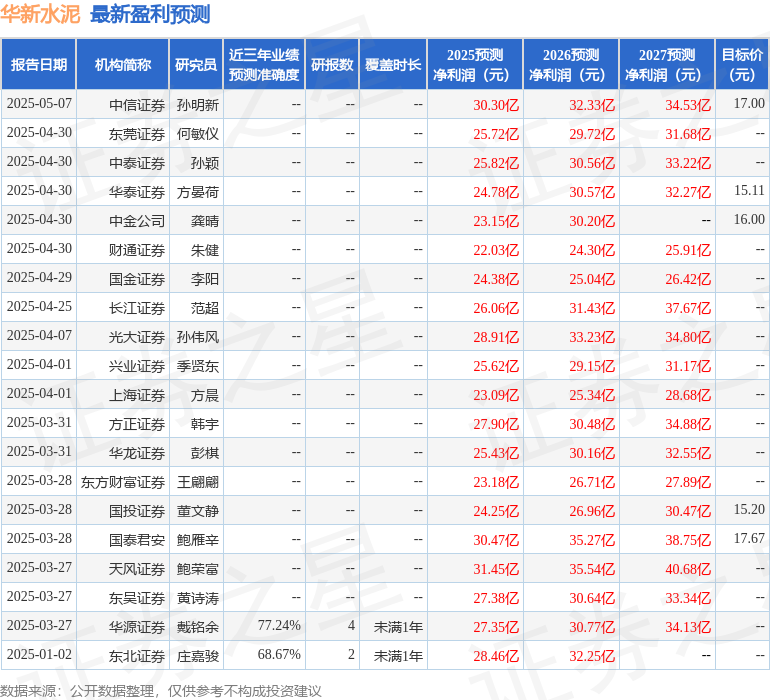Click 国泰君安 target price 17.67
Viewport: 770px width, 700px height.
[749, 539]
